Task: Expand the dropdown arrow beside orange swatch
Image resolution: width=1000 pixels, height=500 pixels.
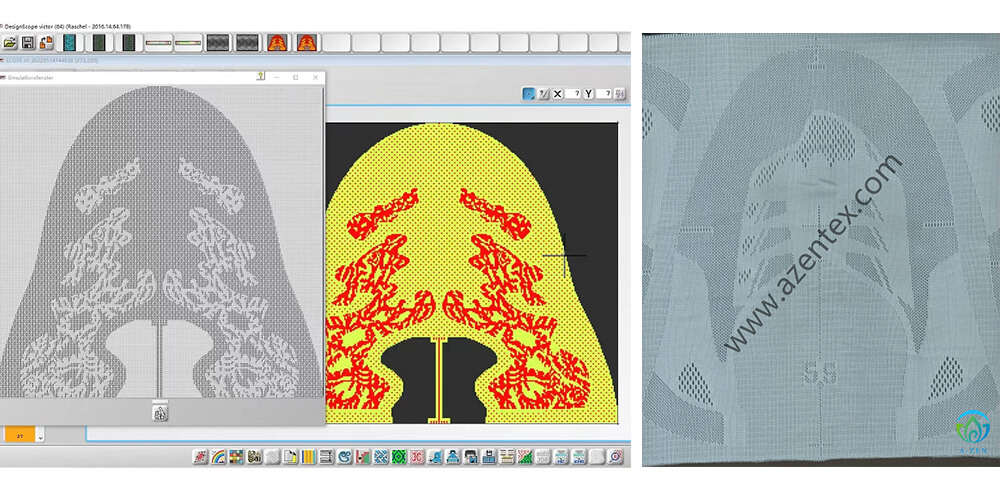Action: coord(40,436)
